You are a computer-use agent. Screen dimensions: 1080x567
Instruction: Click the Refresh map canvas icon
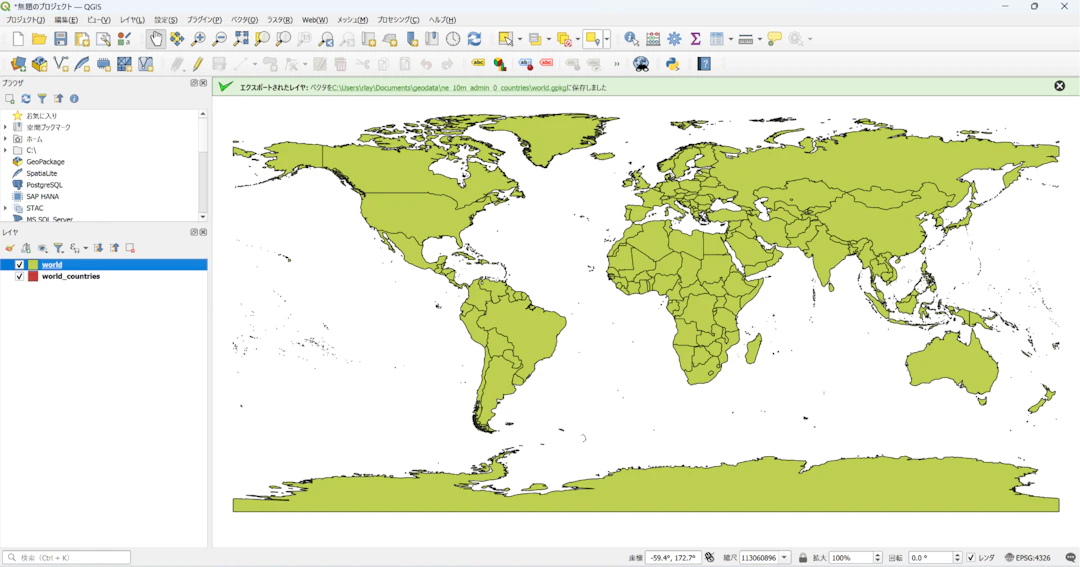coord(475,39)
